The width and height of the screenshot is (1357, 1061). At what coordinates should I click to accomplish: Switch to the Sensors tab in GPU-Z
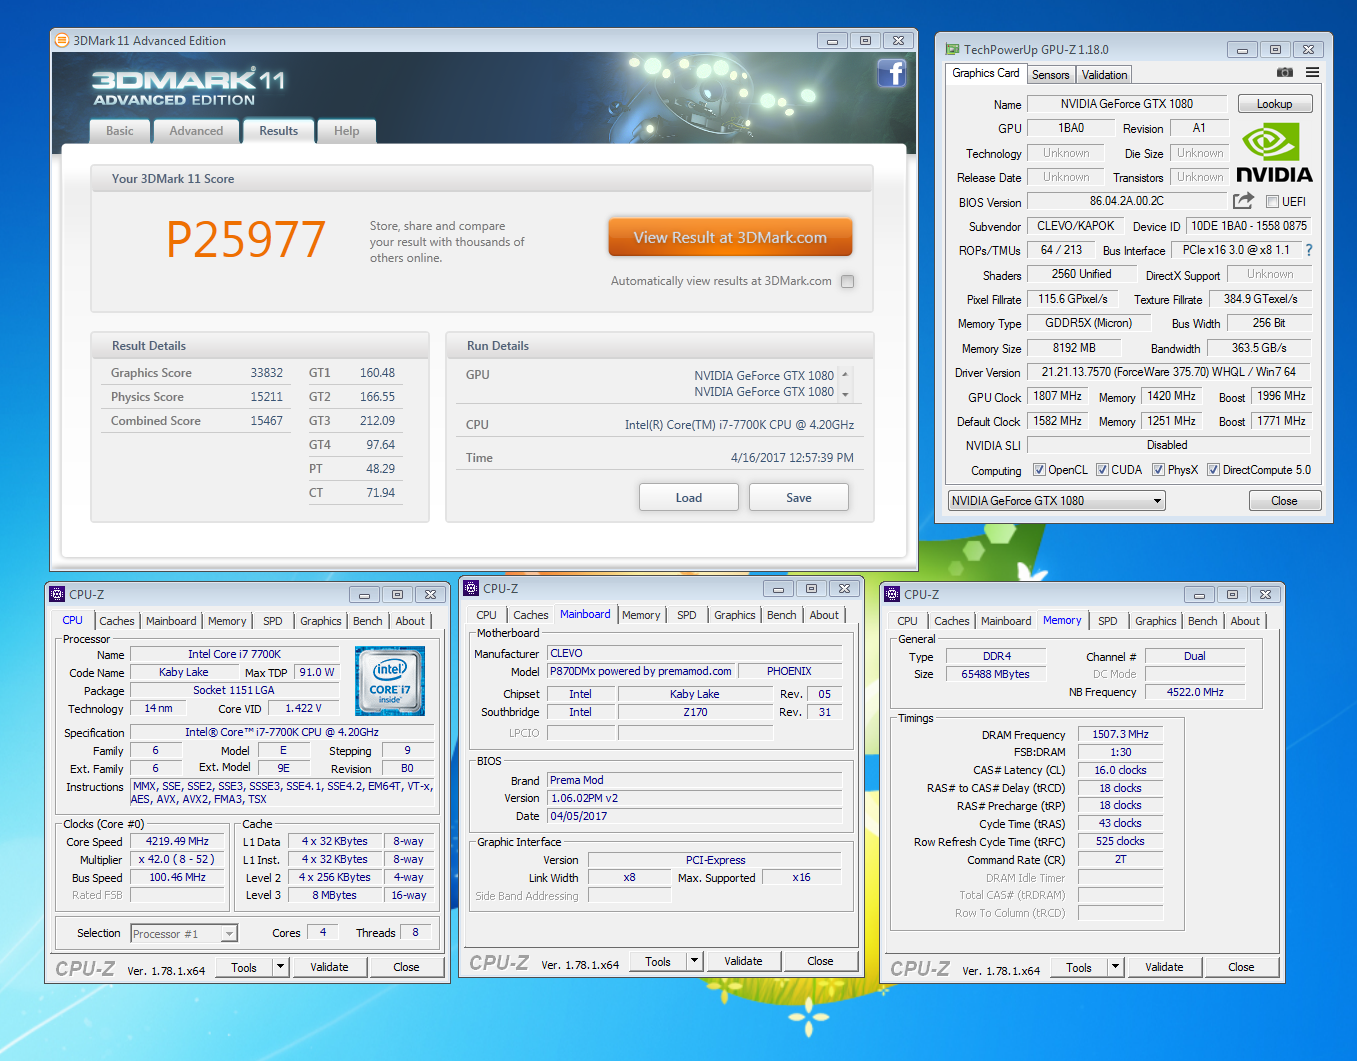pyautogui.click(x=1050, y=75)
